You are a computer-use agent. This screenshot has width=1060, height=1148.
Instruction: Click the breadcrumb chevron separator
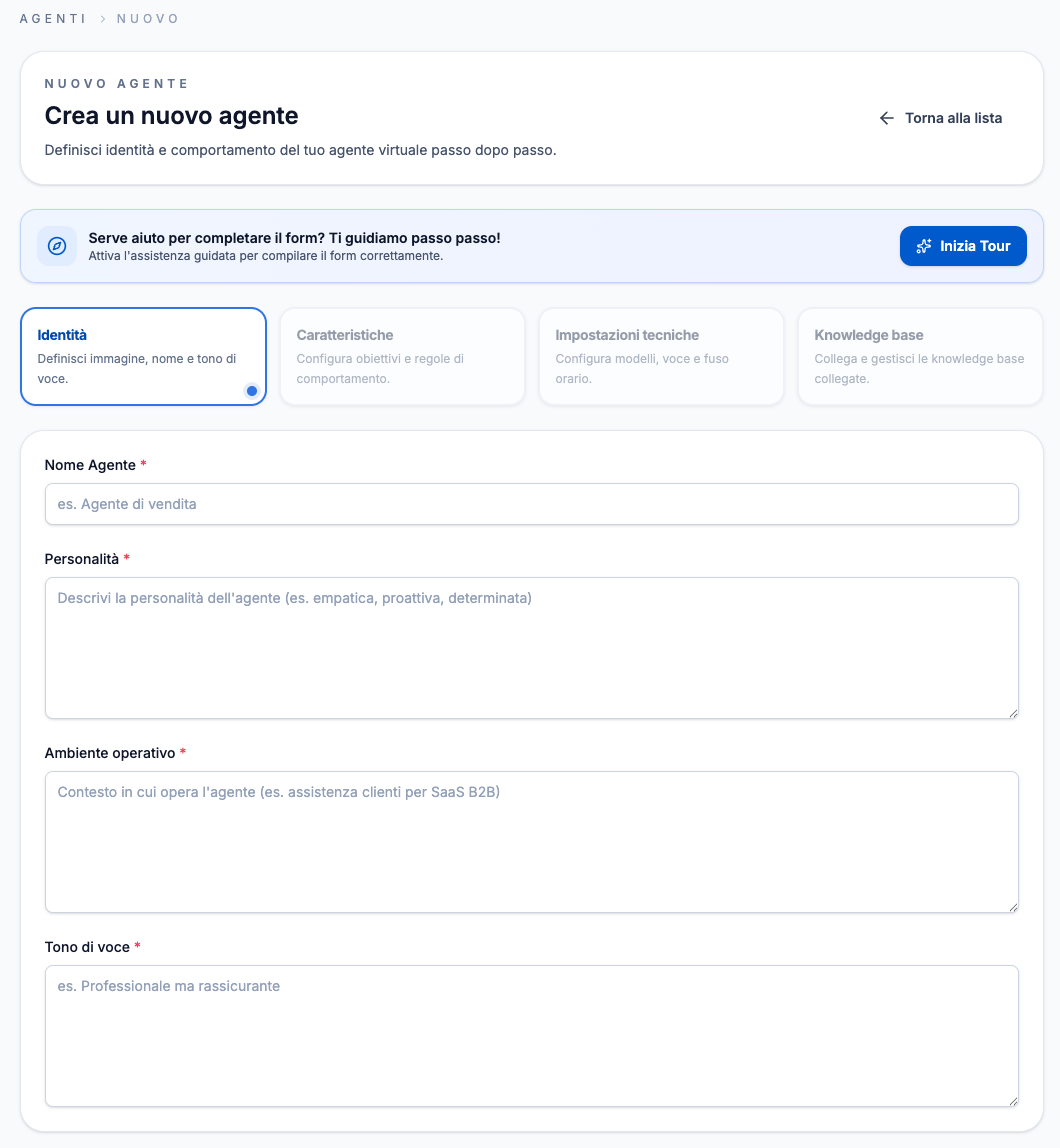click(102, 19)
